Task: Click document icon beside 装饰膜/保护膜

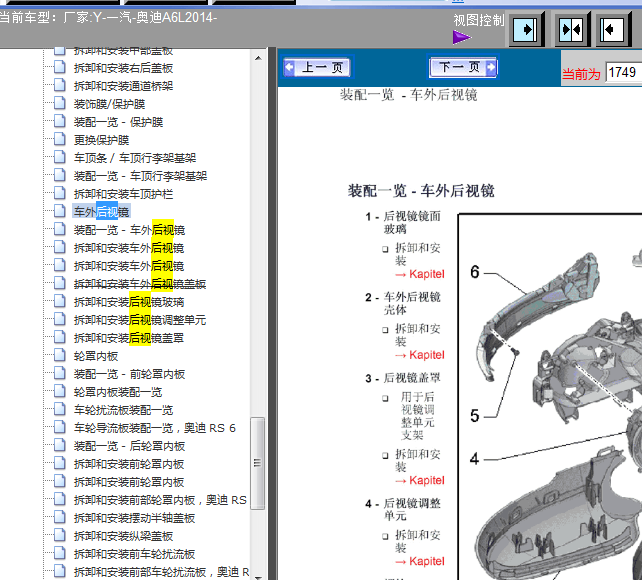Action: (x=60, y=103)
